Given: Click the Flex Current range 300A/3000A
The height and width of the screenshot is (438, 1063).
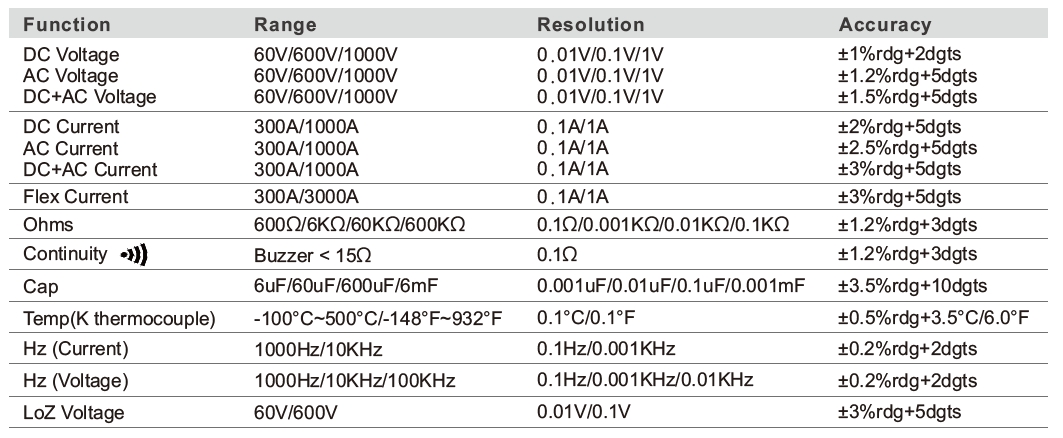Looking at the screenshot, I should (x=306, y=197).
